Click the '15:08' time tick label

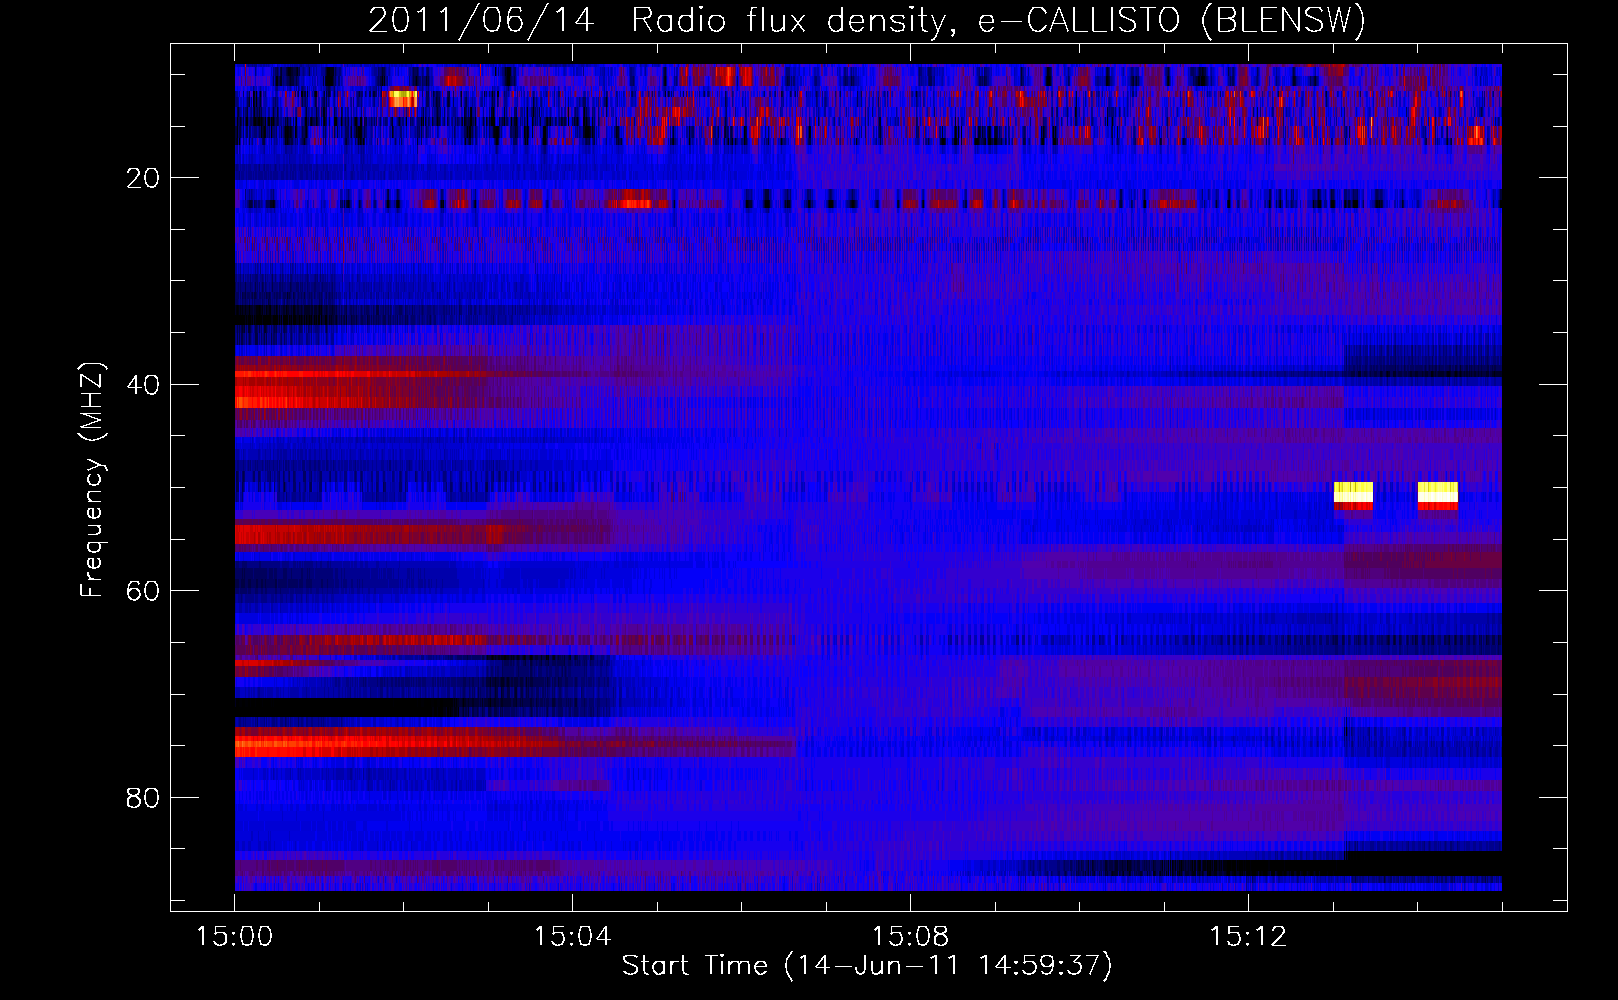910,937
